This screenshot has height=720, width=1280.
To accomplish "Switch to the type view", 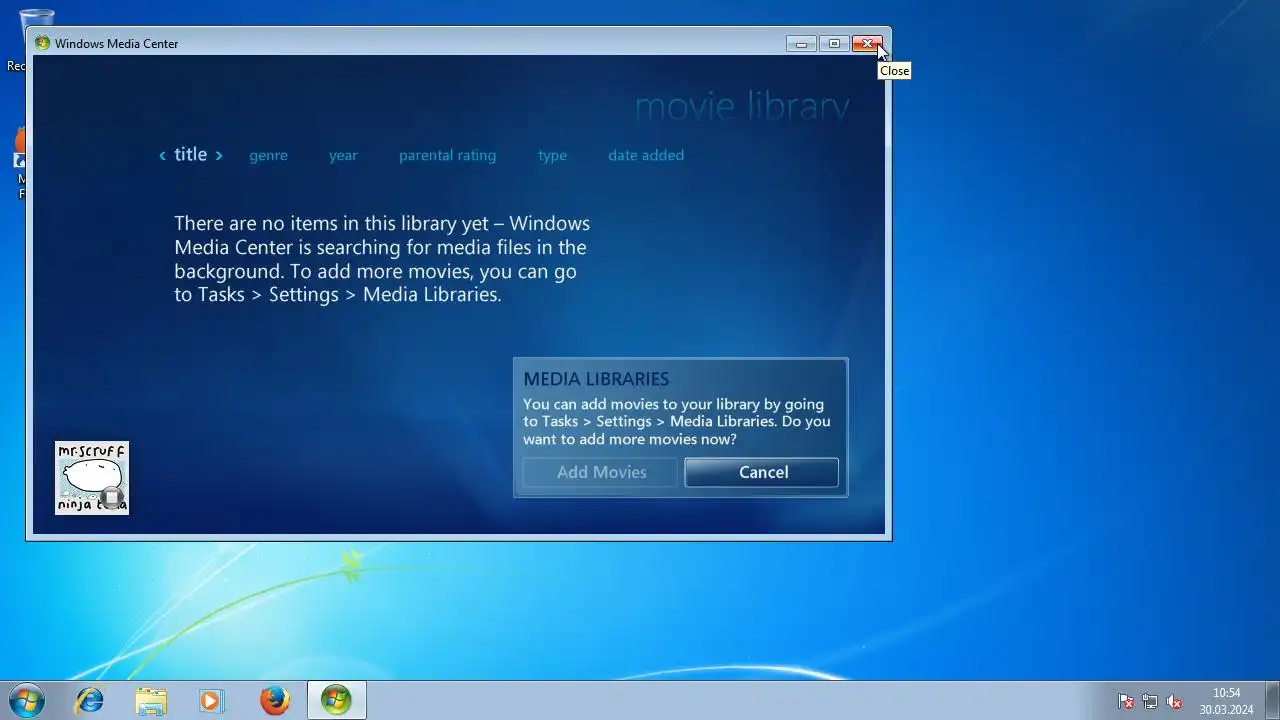I will pos(552,155).
